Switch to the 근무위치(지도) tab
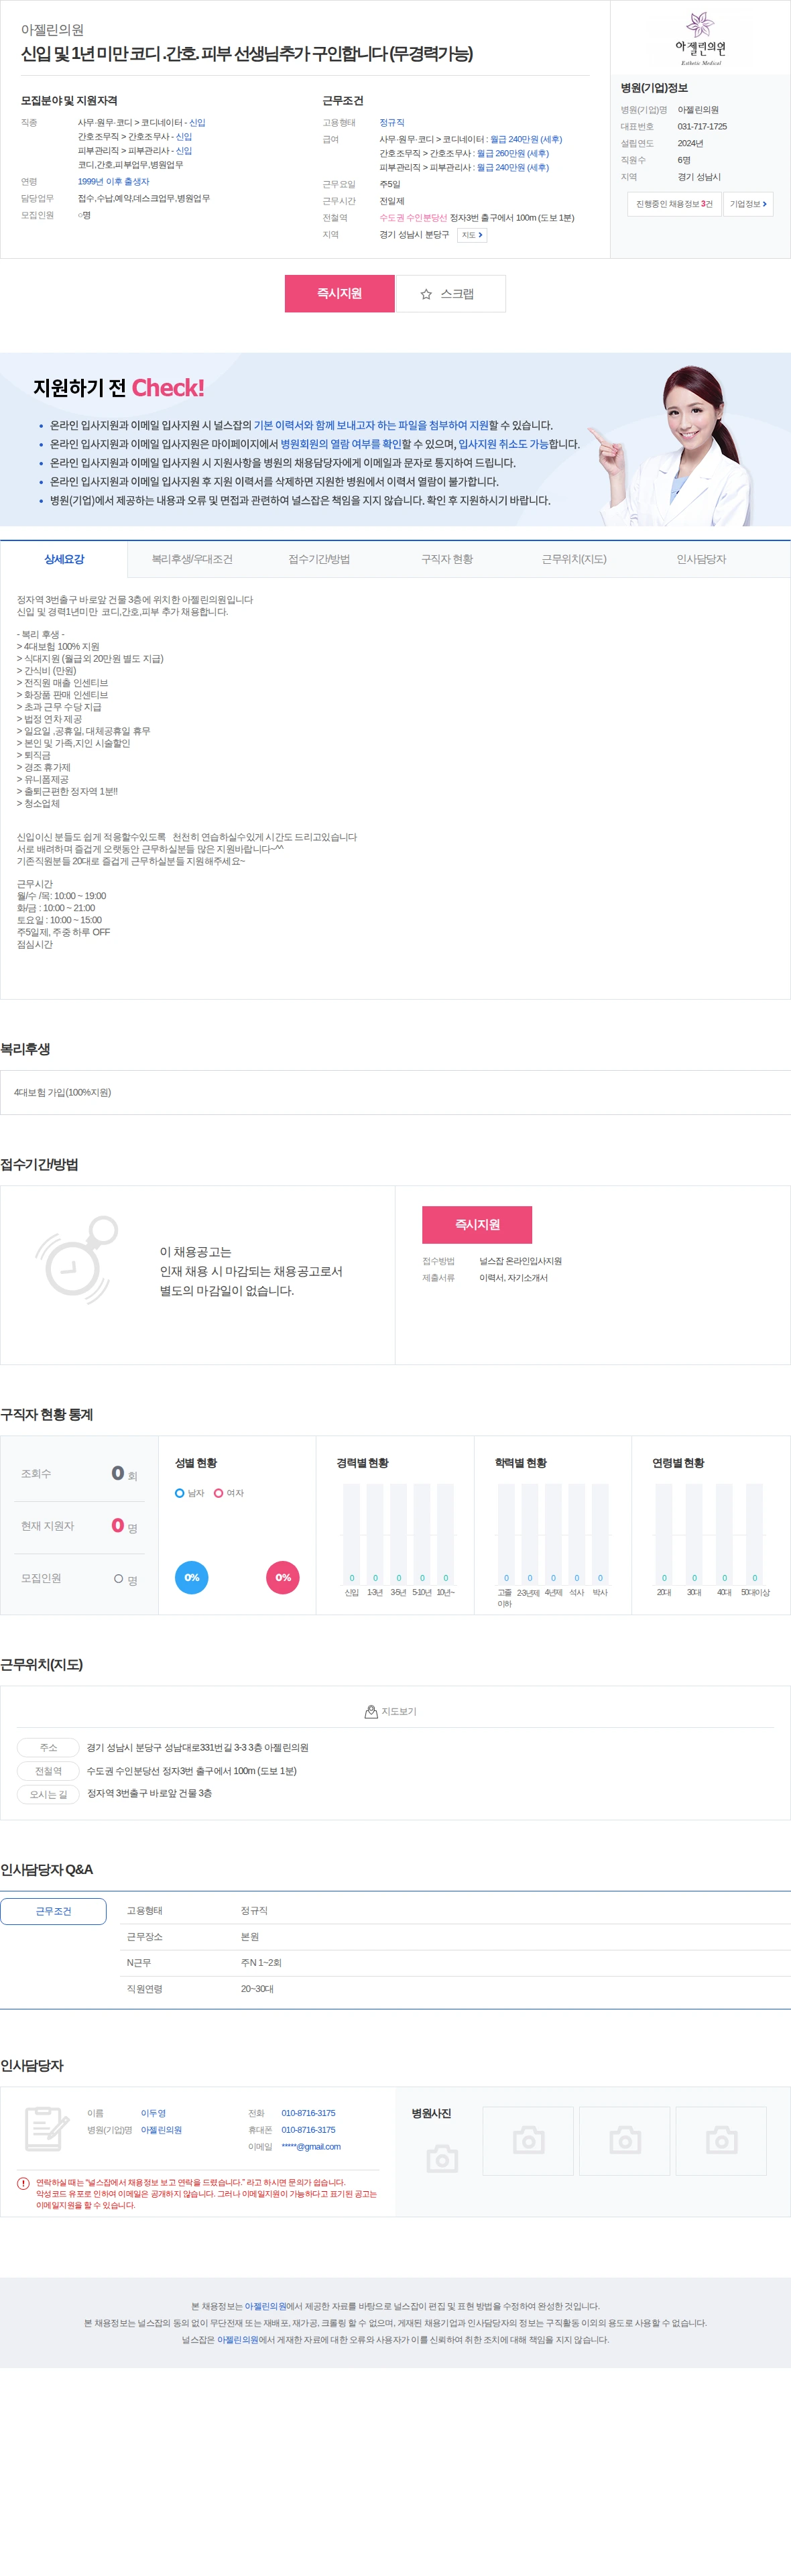The width and height of the screenshot is (791, 2576). pos(574,559)
